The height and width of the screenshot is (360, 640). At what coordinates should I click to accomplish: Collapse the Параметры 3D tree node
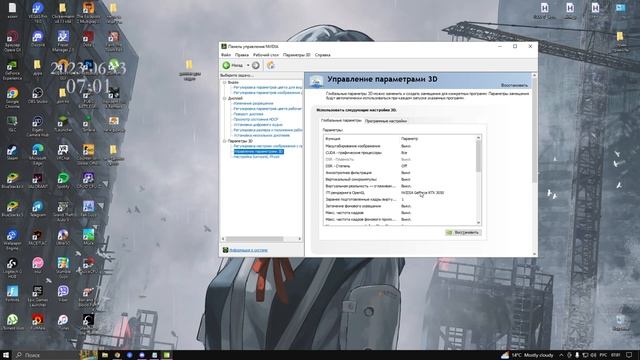pyautogui.click(x=224, y=141)
